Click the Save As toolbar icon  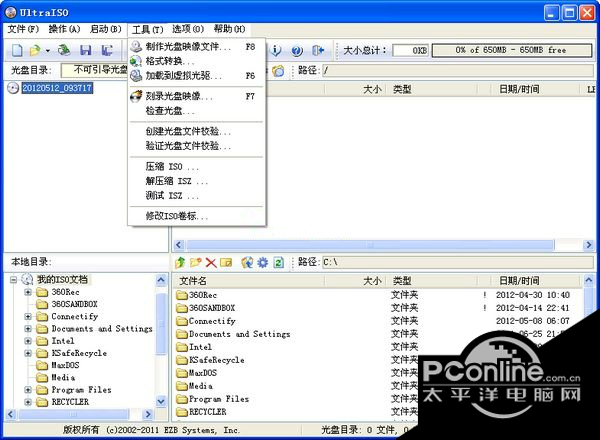[107, 50]
